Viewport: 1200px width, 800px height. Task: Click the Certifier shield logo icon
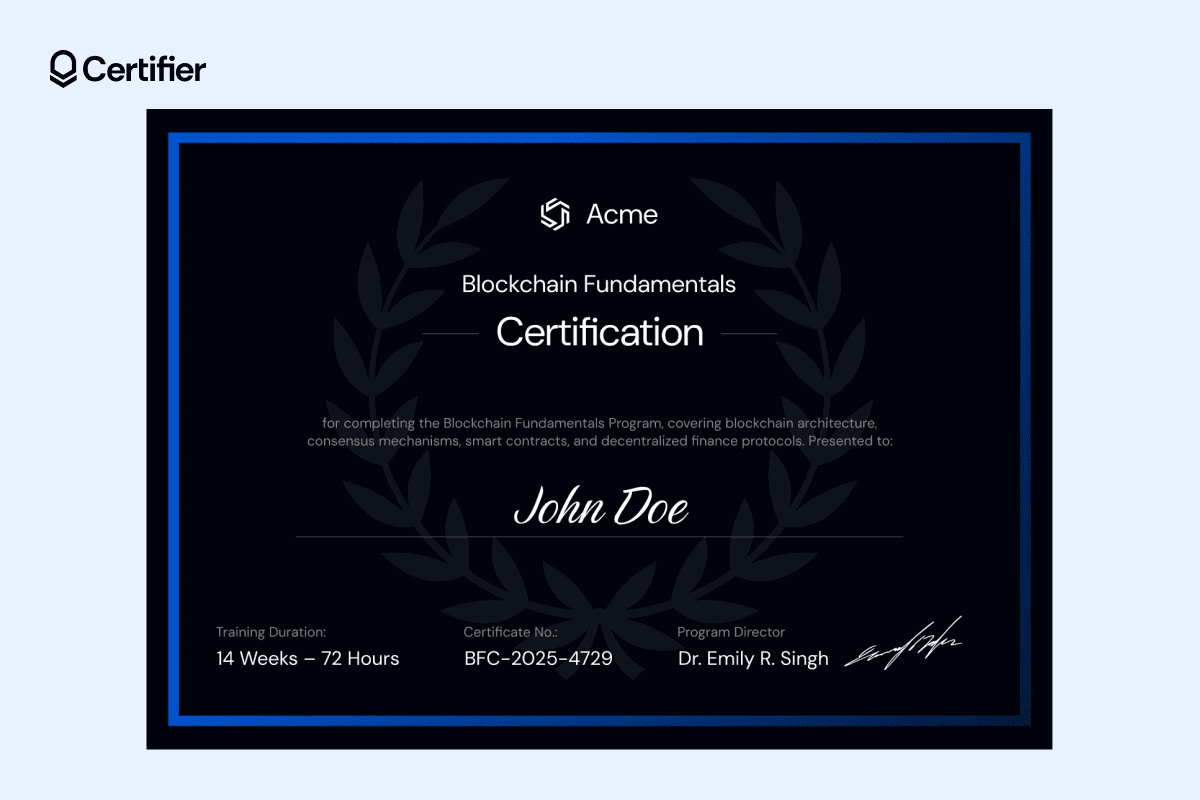point(62,68)
